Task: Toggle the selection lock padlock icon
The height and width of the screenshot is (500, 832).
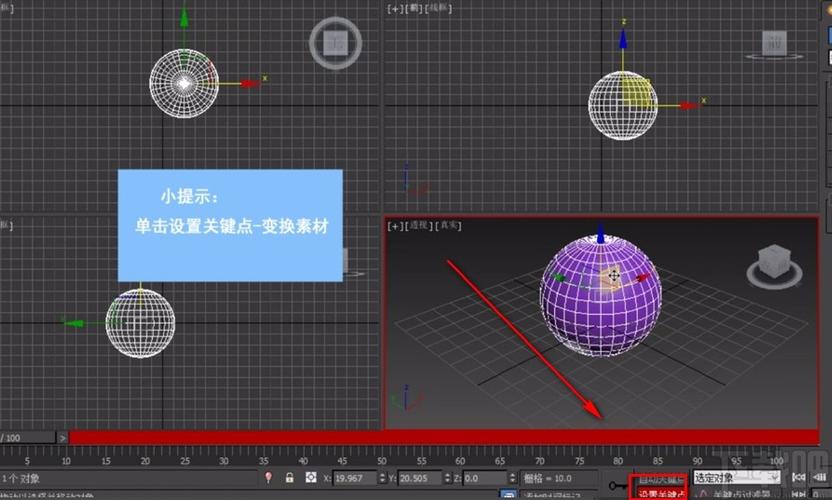Action: [x=289, y=478]
